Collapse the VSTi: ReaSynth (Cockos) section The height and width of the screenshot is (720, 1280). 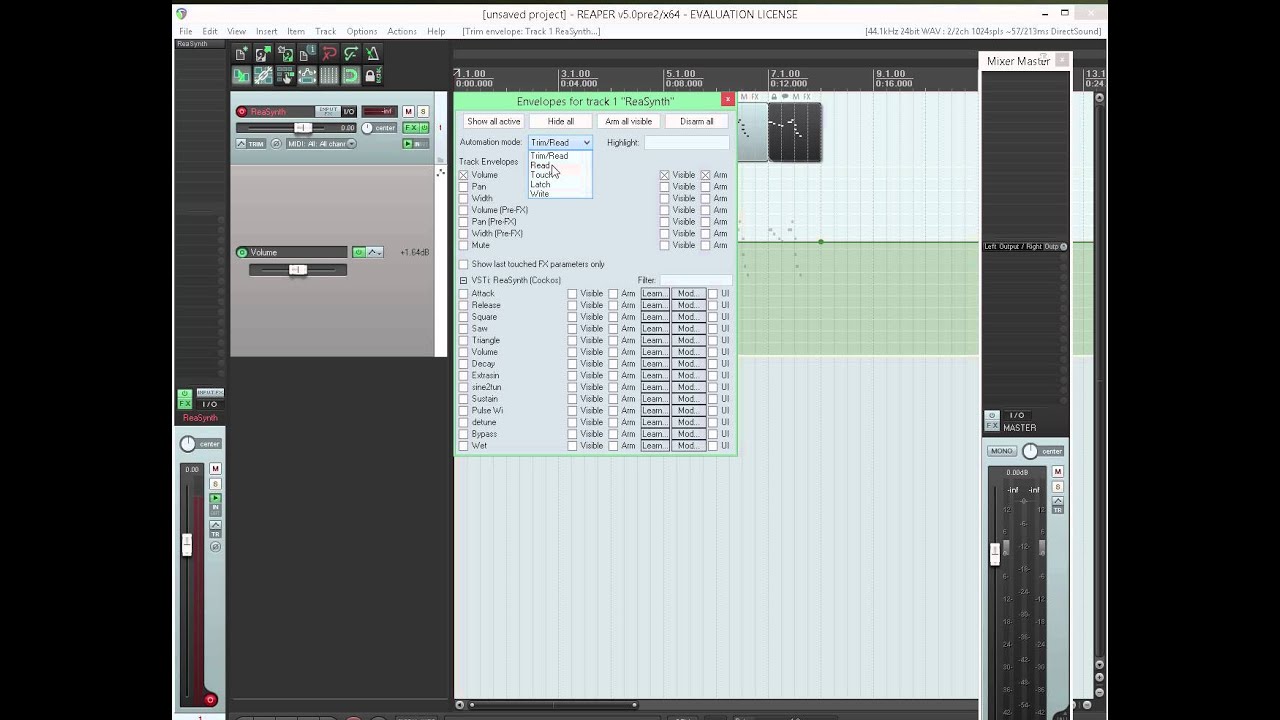point(463,280)
